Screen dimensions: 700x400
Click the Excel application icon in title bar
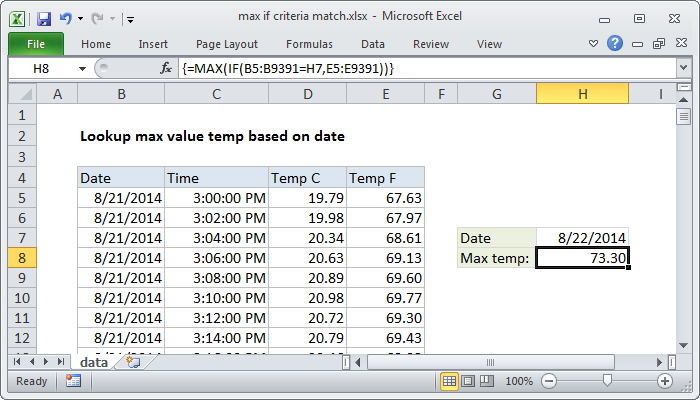(x=17, y=19)
